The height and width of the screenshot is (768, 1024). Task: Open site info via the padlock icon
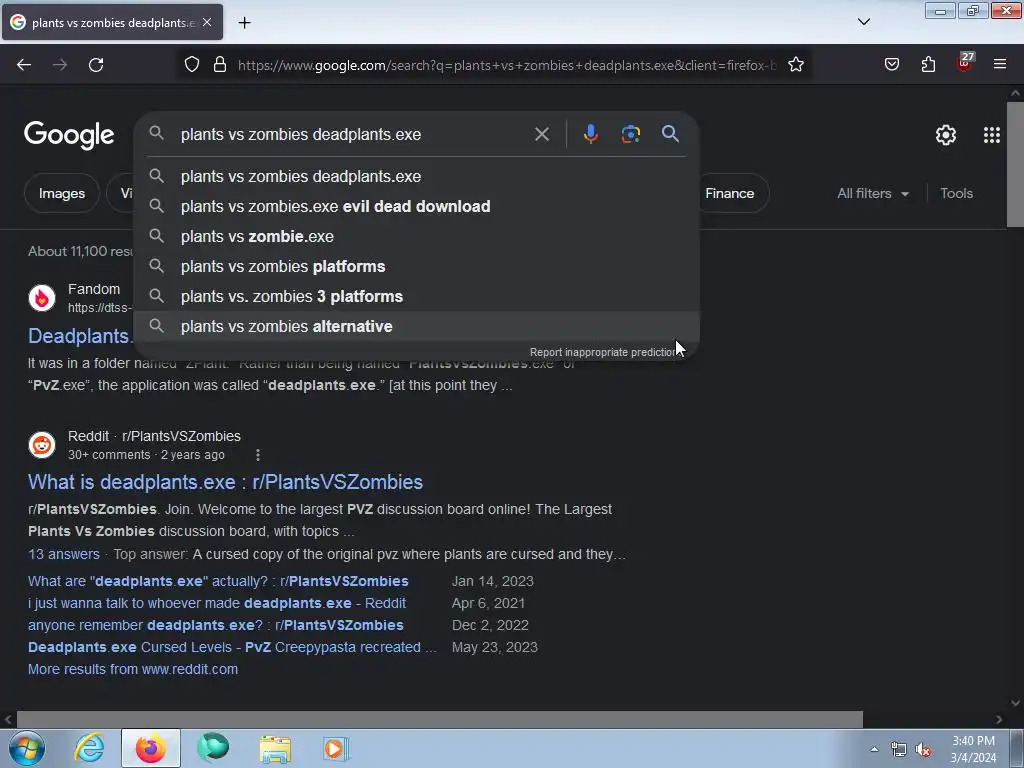(x=220, y=65)
